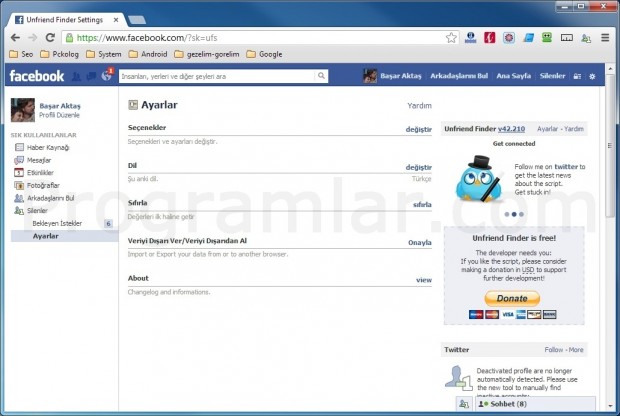620x416 pixels.
Task: Open a new browser tab
Action: (x=137, y=20)
